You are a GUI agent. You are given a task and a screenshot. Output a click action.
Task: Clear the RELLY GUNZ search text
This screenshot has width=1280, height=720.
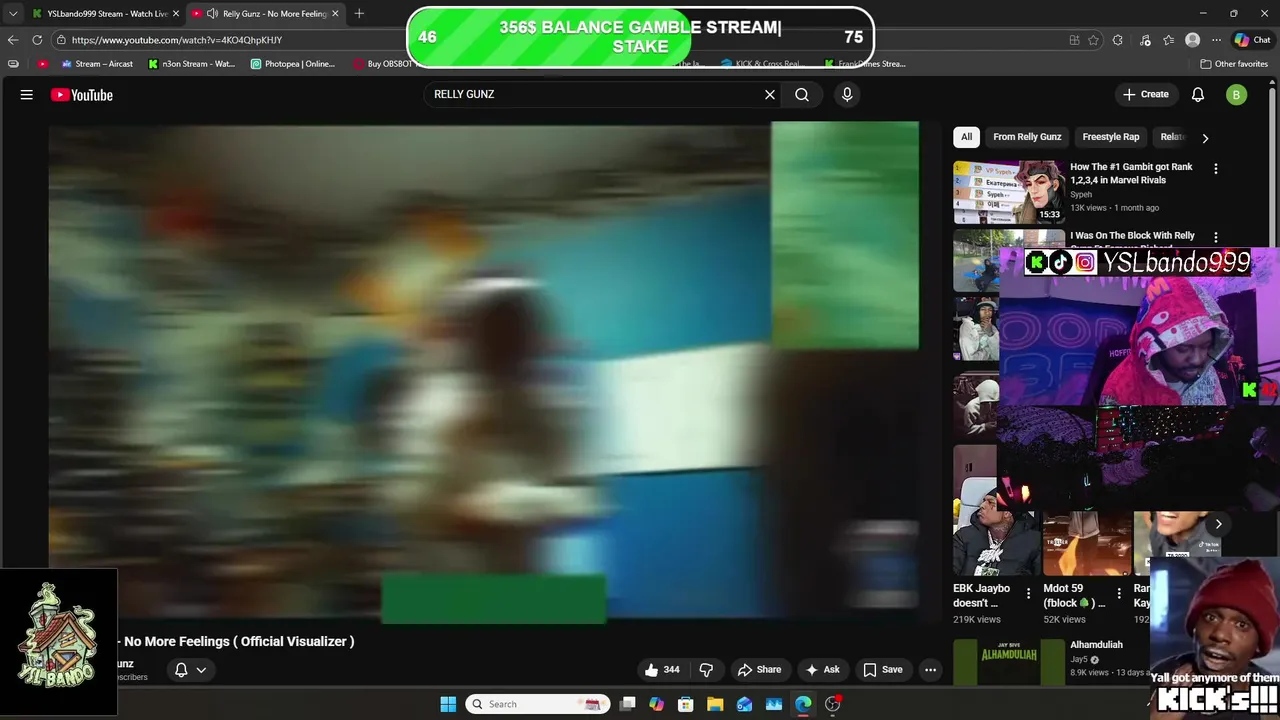pos(770,94)
